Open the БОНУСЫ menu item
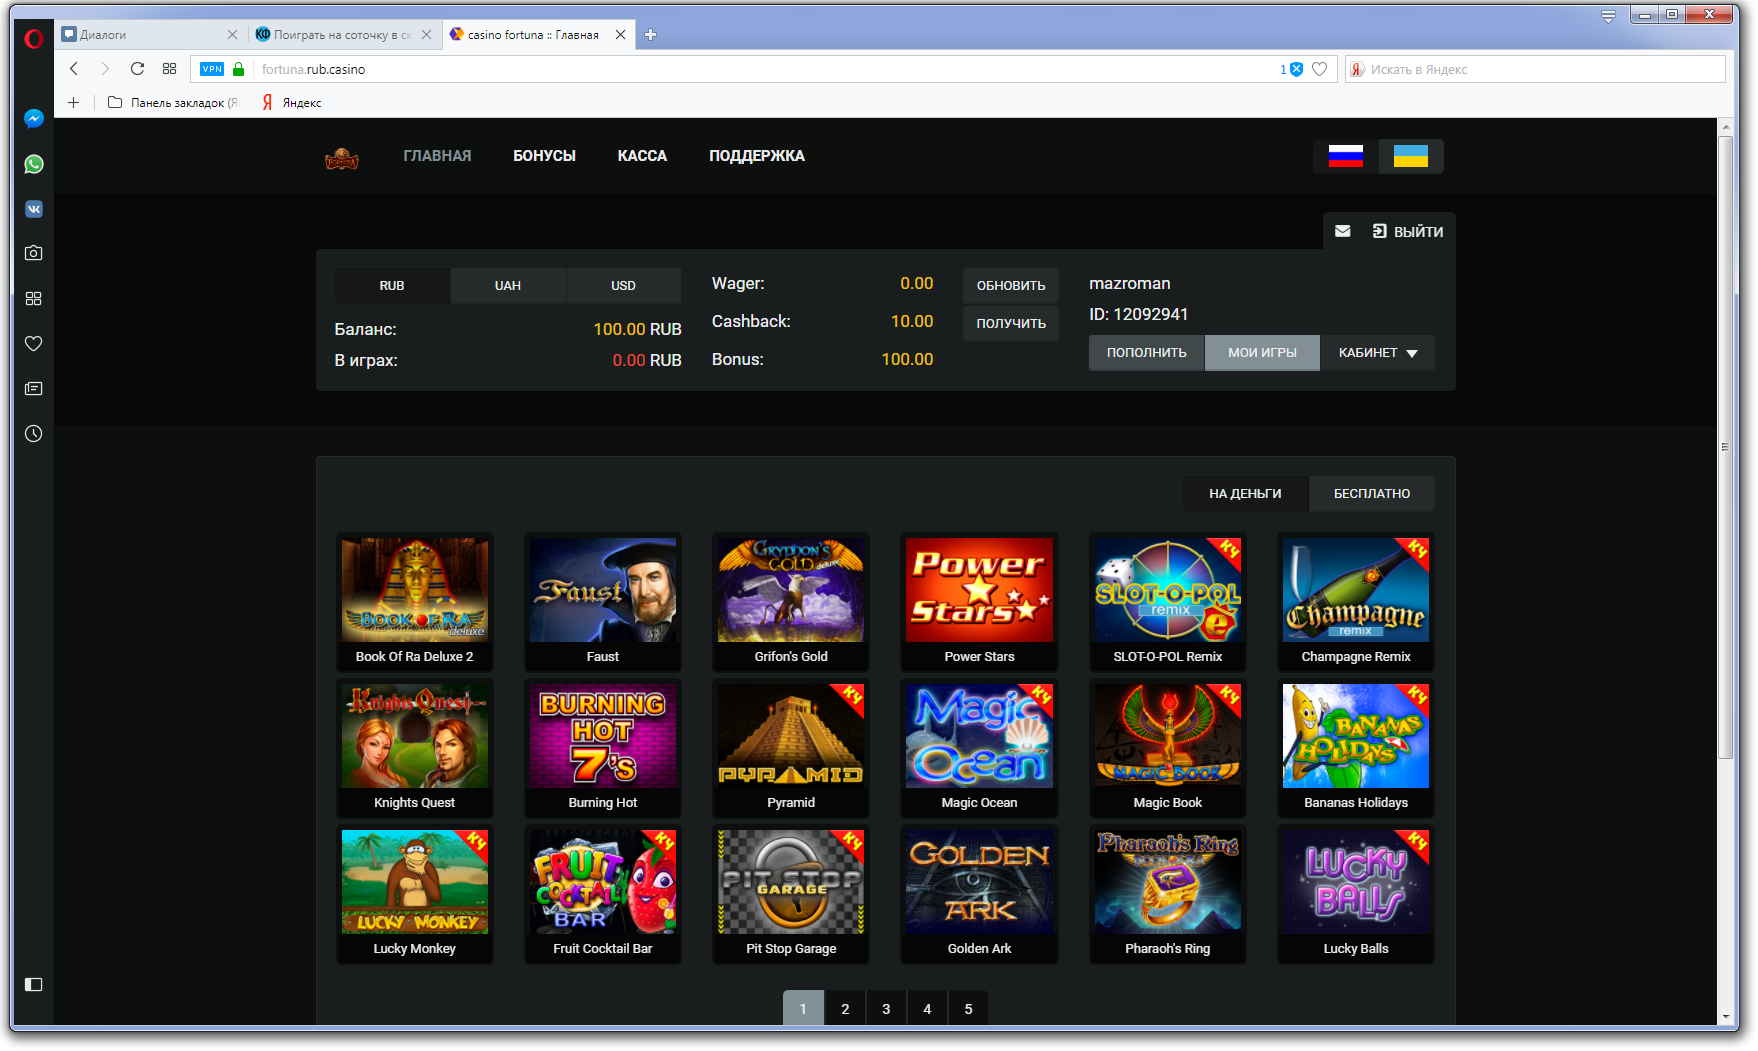The image size is (1758, 1051). tap(544, 156)
